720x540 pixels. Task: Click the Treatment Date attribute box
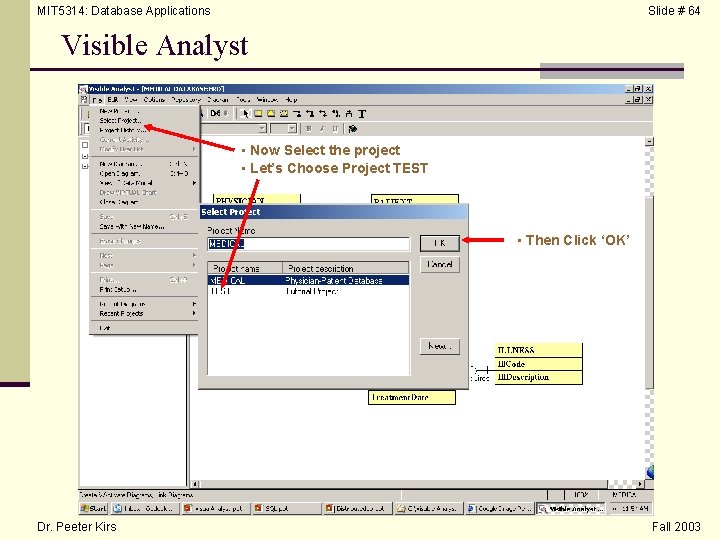click(x=412, y=398)
